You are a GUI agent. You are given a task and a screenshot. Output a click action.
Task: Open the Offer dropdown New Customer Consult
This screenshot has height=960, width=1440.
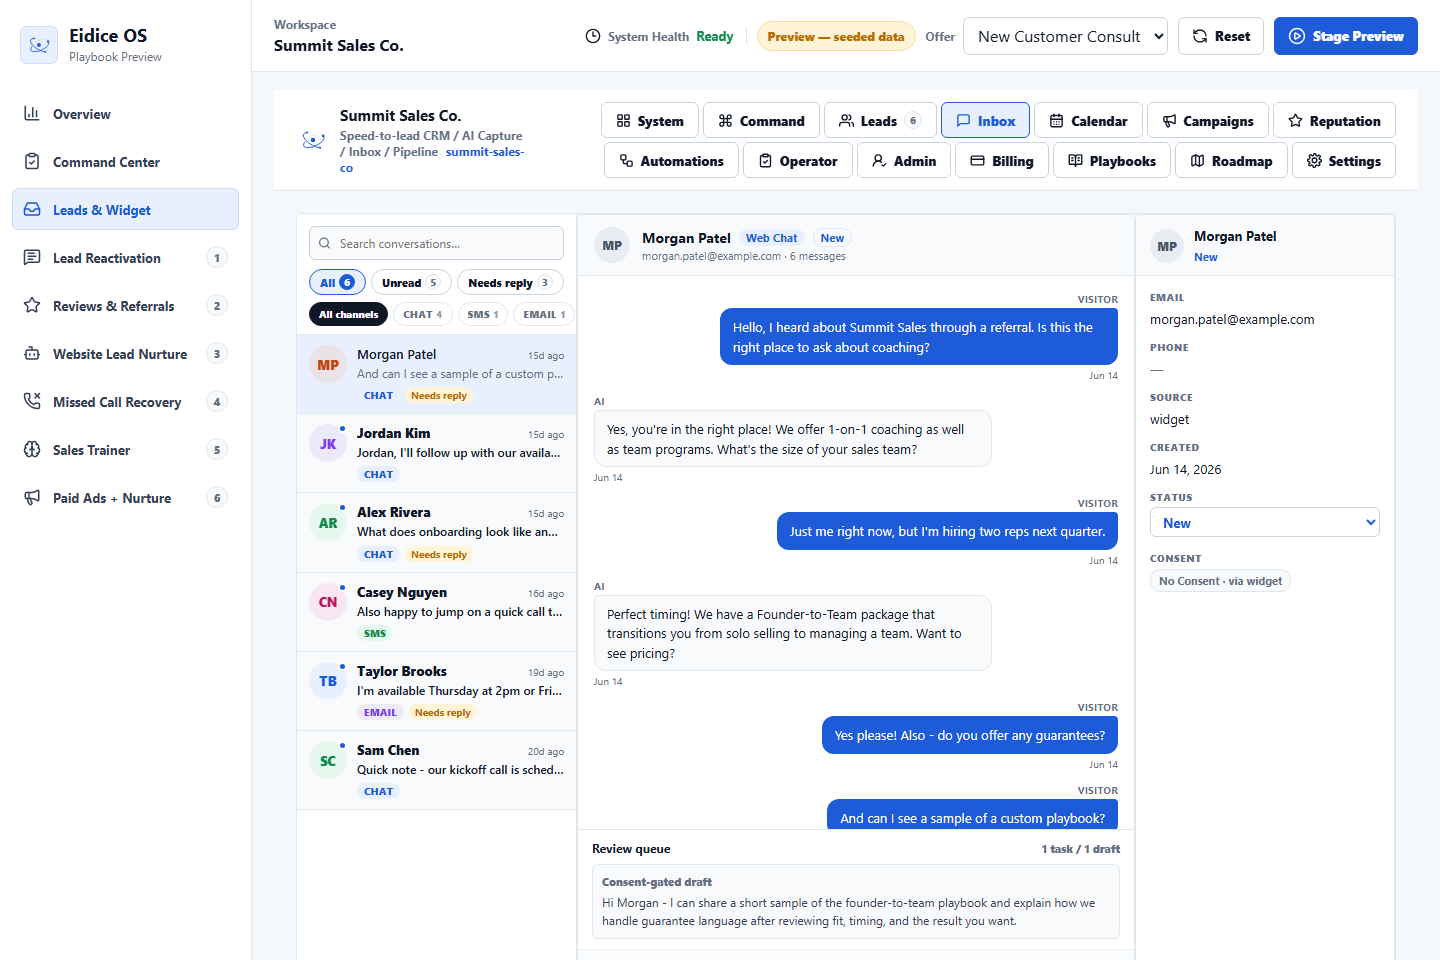(1065, 36)
